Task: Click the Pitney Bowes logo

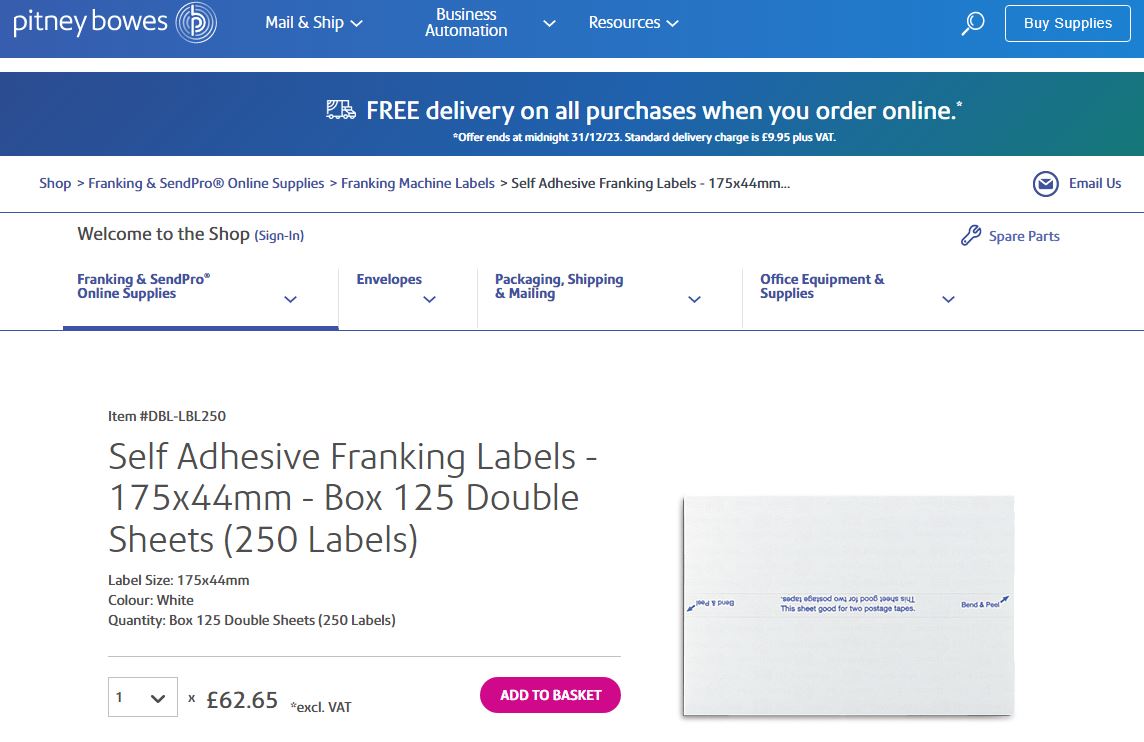Action: click(x=114, y=23)
